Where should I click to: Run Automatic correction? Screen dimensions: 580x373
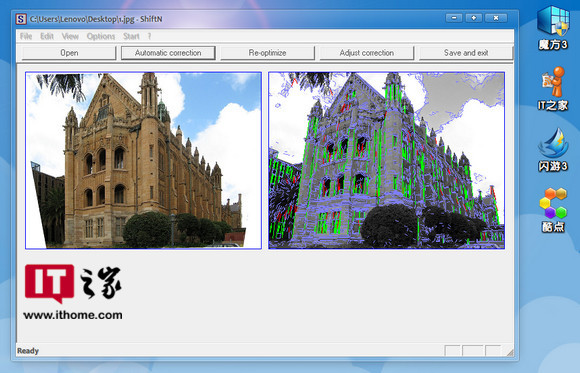(x=168, y=53)
